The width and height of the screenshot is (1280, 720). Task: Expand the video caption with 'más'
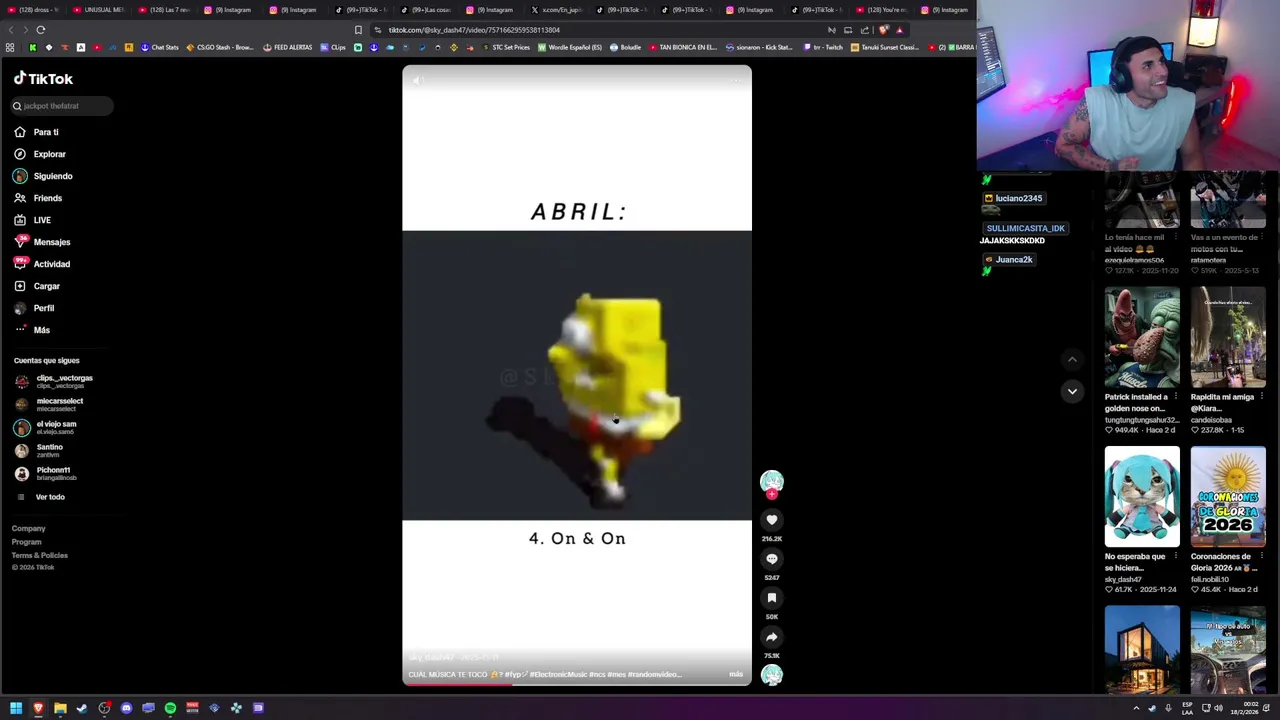point(736,675)
